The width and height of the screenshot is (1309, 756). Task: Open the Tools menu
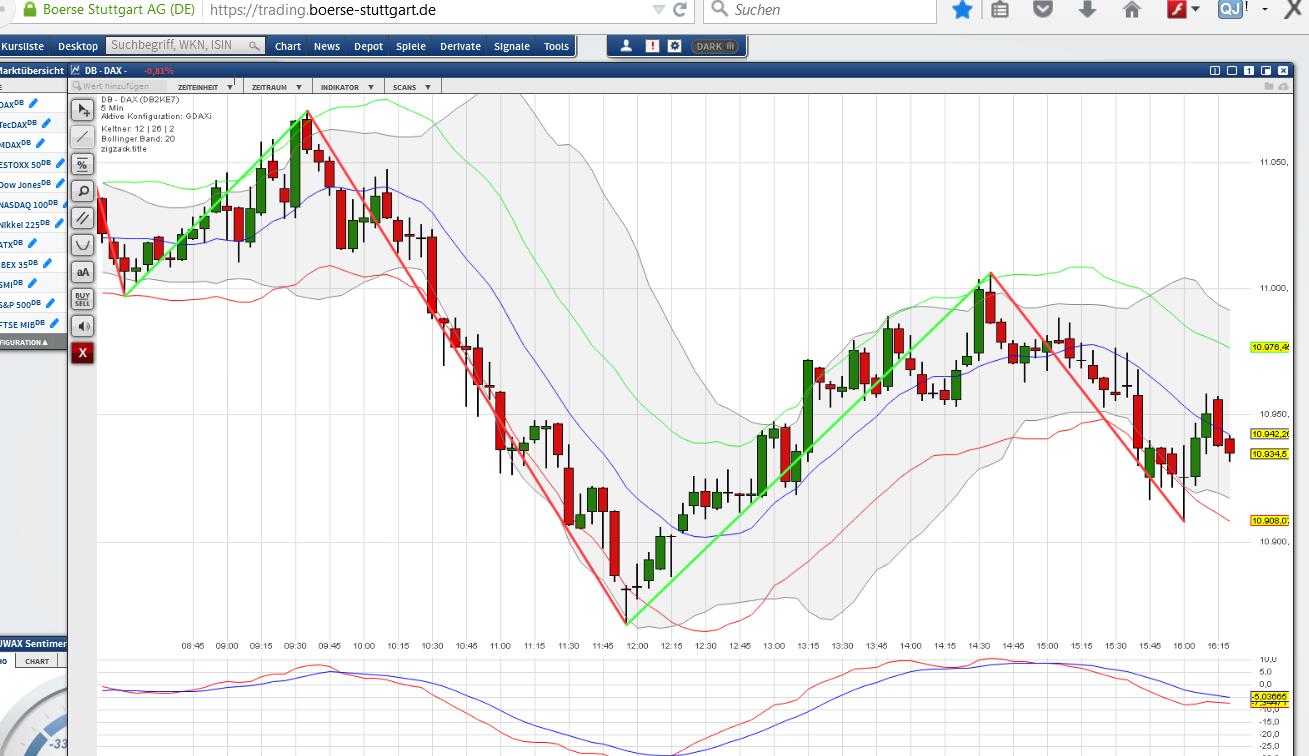[557, 46]
